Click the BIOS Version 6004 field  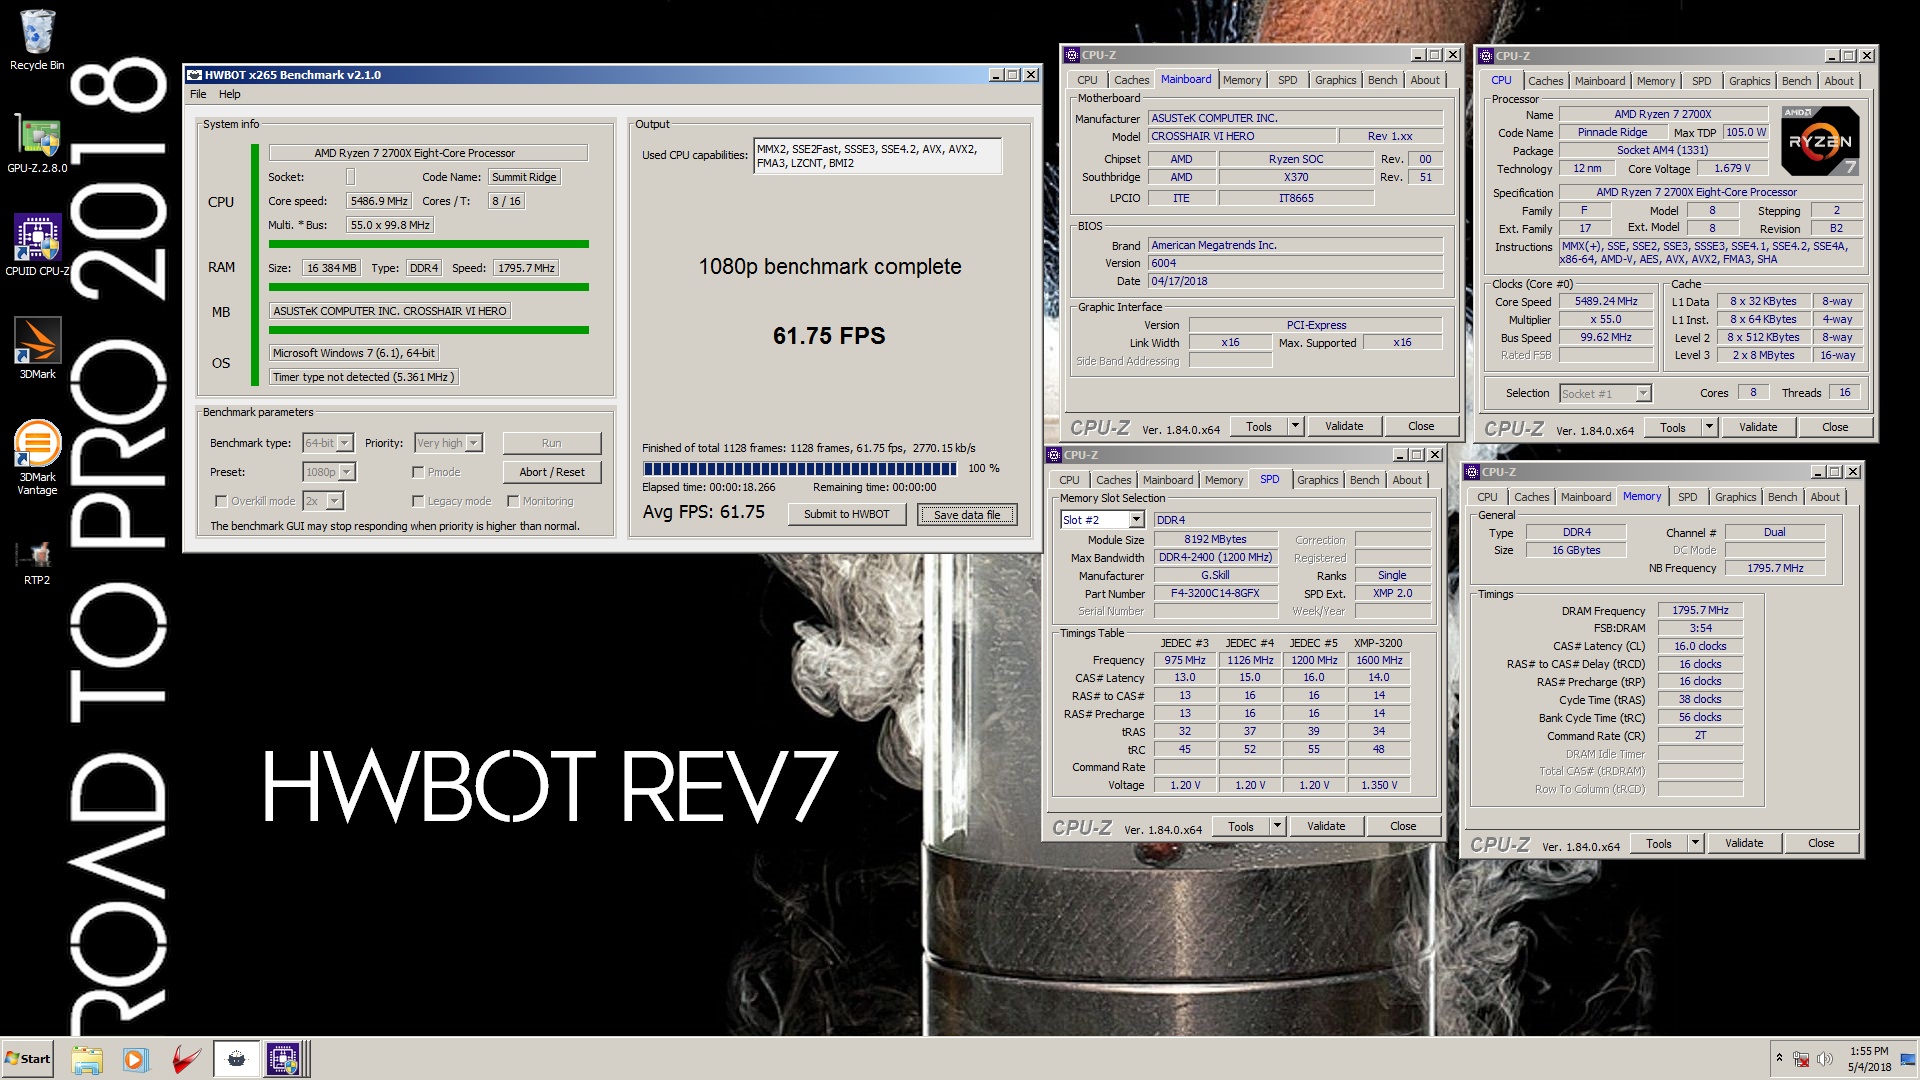(x=1295, y=263)
